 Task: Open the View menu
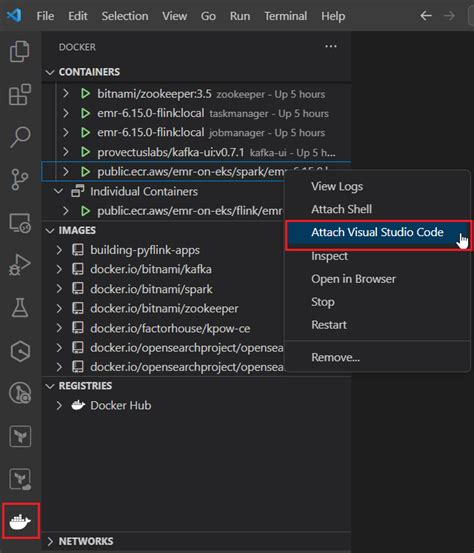(x=174, y=16)
